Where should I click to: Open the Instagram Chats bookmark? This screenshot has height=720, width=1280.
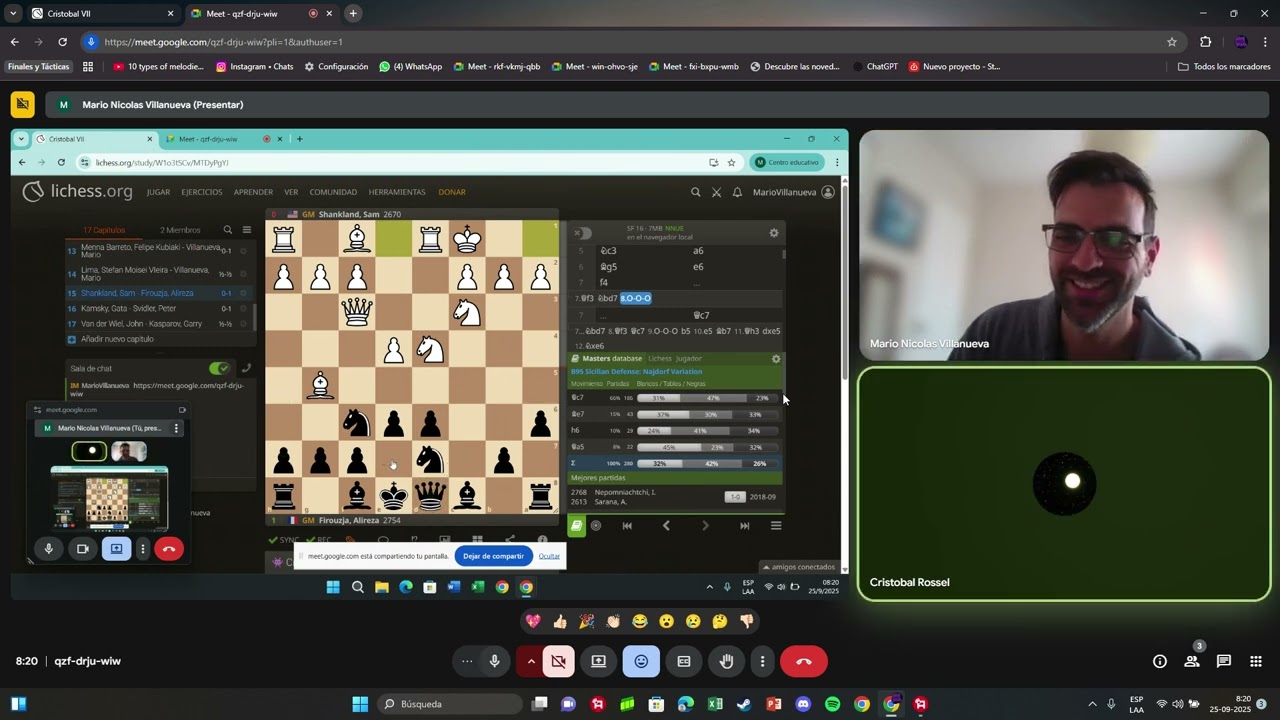254,67
